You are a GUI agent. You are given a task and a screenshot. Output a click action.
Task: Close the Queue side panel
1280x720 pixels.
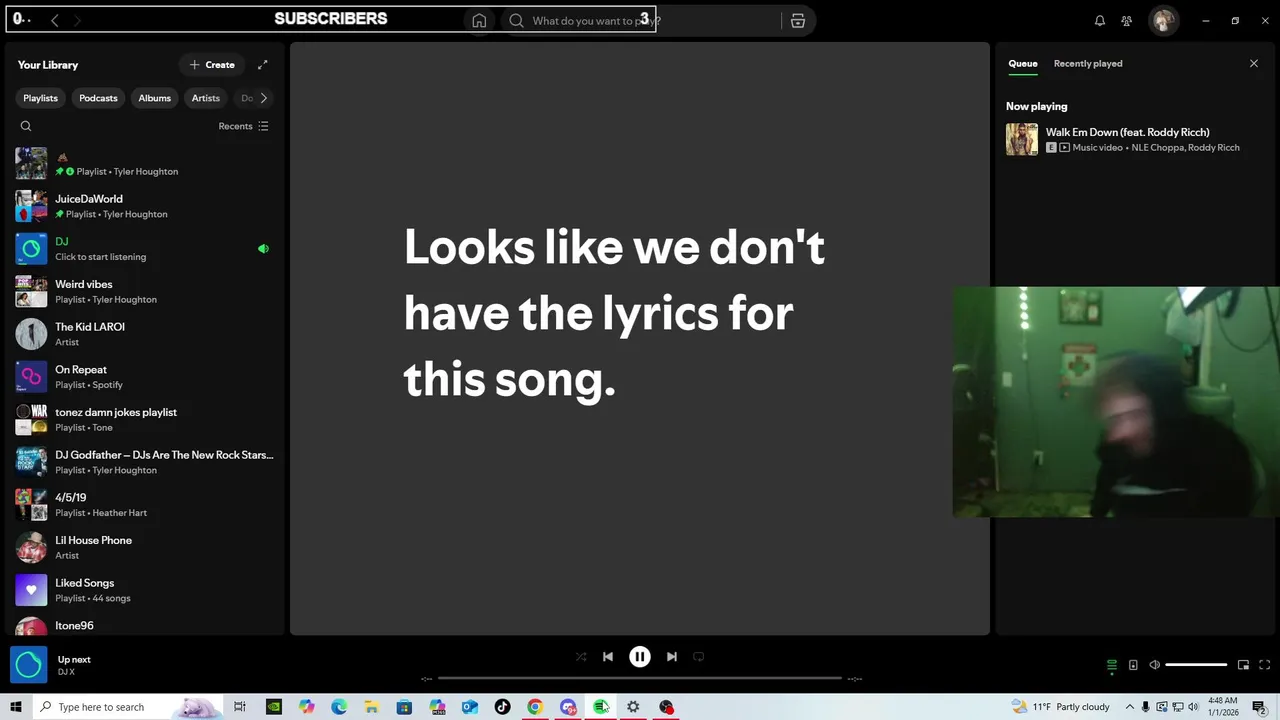pos(1254,64)
